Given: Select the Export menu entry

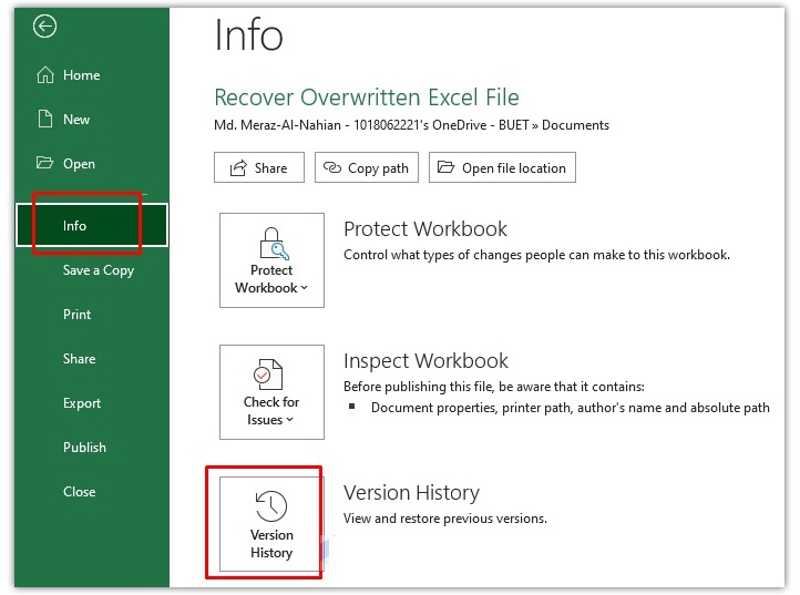Looking at the screenshot, I should coord(81,403).
